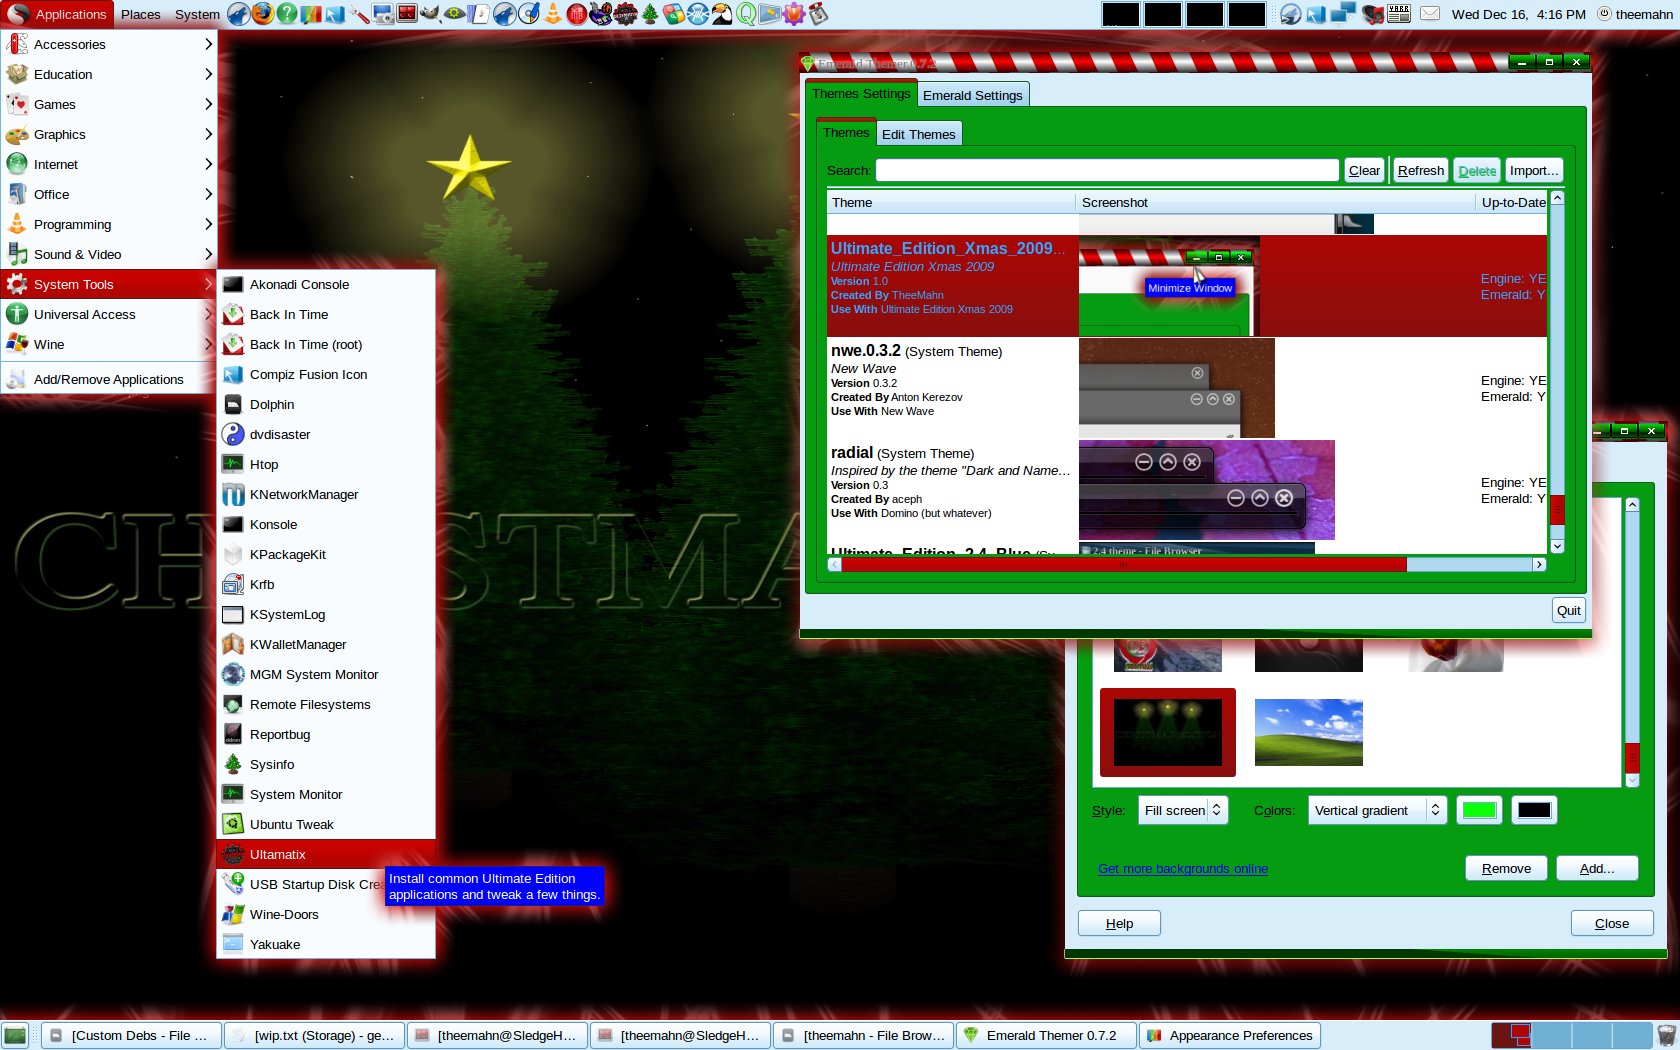Launch Yakuake

pos(326,944)
